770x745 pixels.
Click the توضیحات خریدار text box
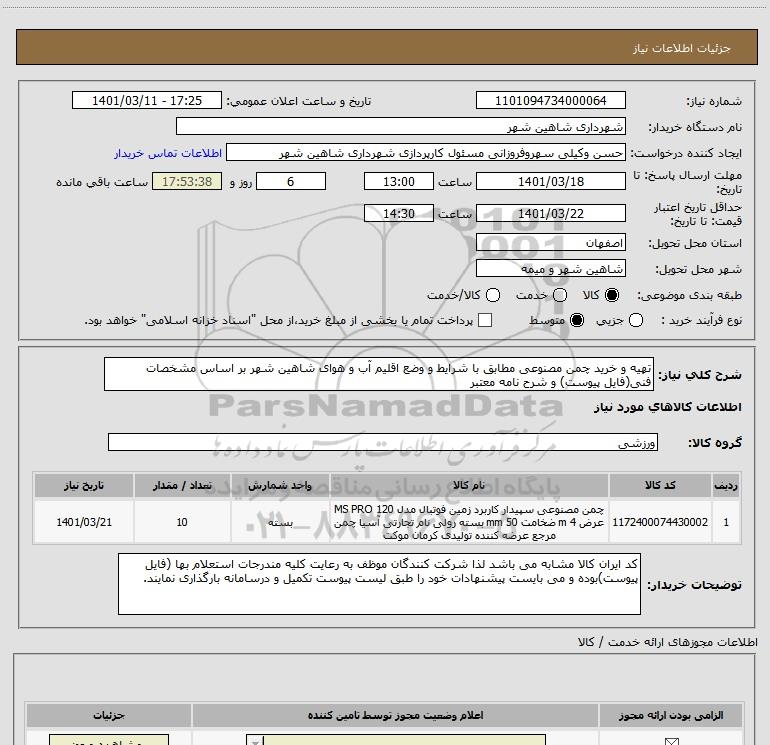pos(379,584)
